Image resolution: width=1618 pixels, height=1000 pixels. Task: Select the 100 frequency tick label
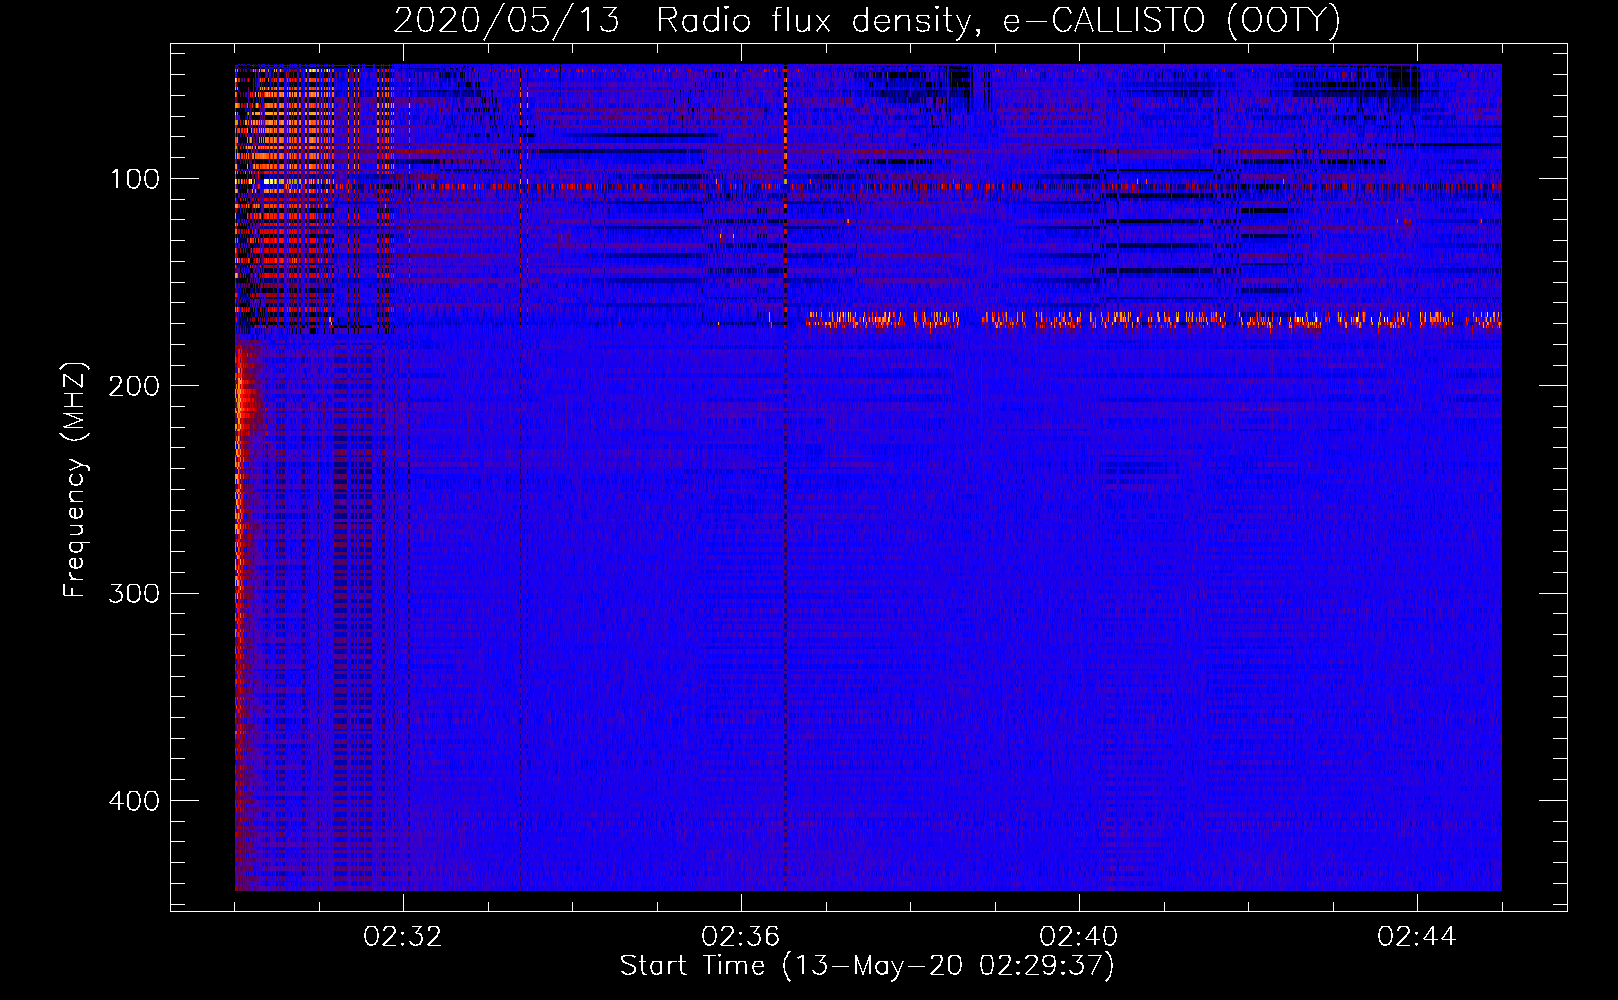pyautogui.click(x=134, y=179)
